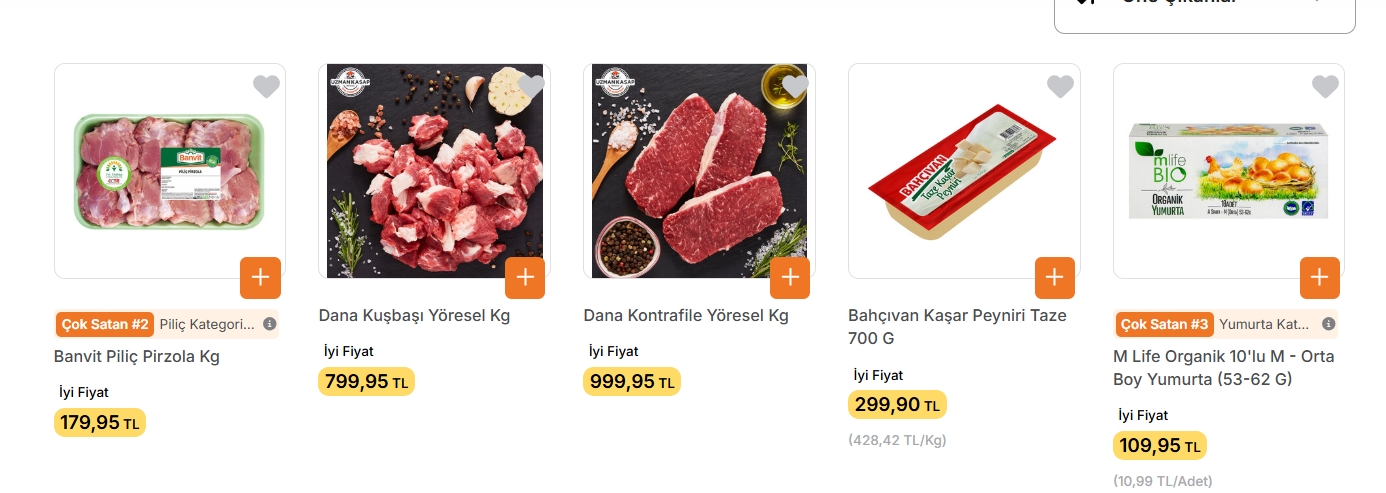Add Banvit Piliç Pirzola to cart

tap(260, 277)
